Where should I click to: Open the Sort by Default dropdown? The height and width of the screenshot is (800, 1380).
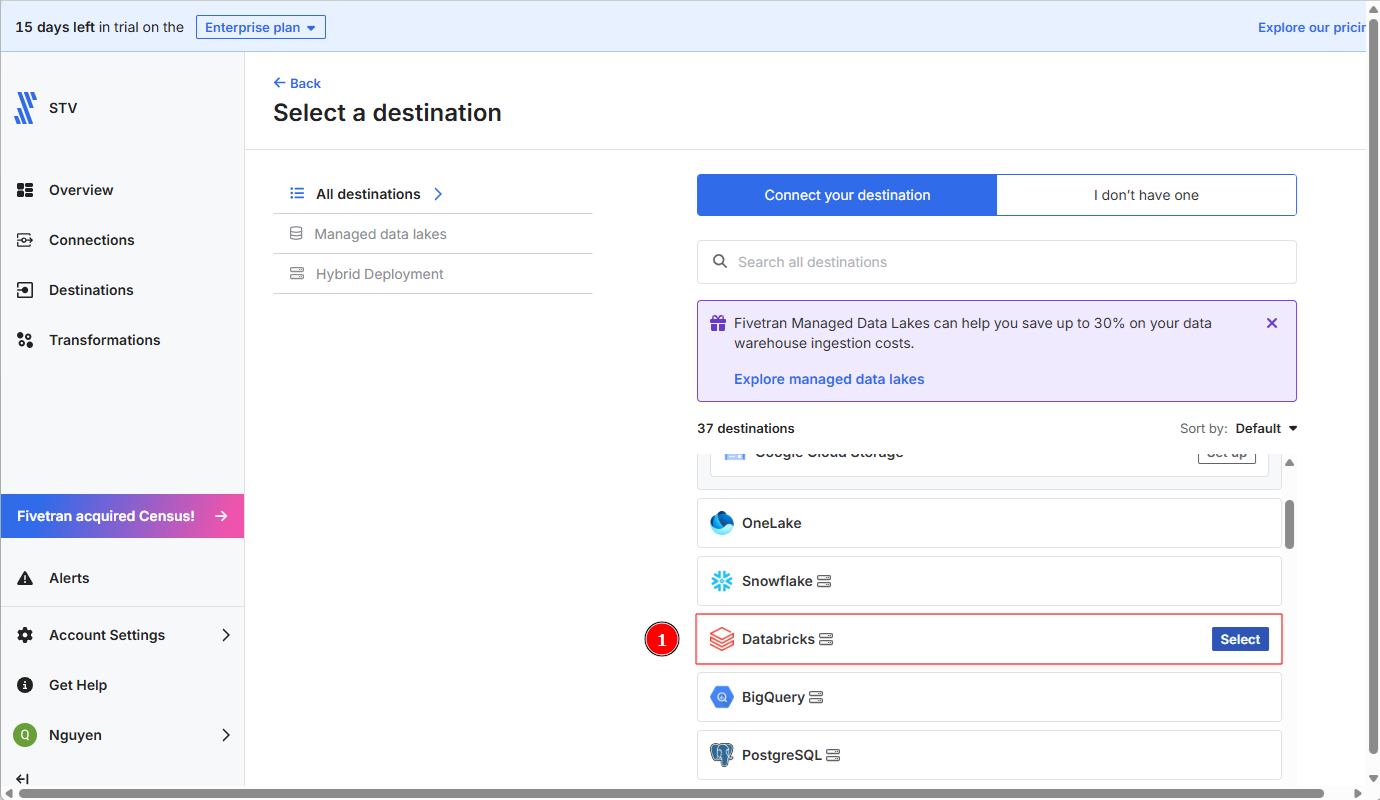[1265, 428]
